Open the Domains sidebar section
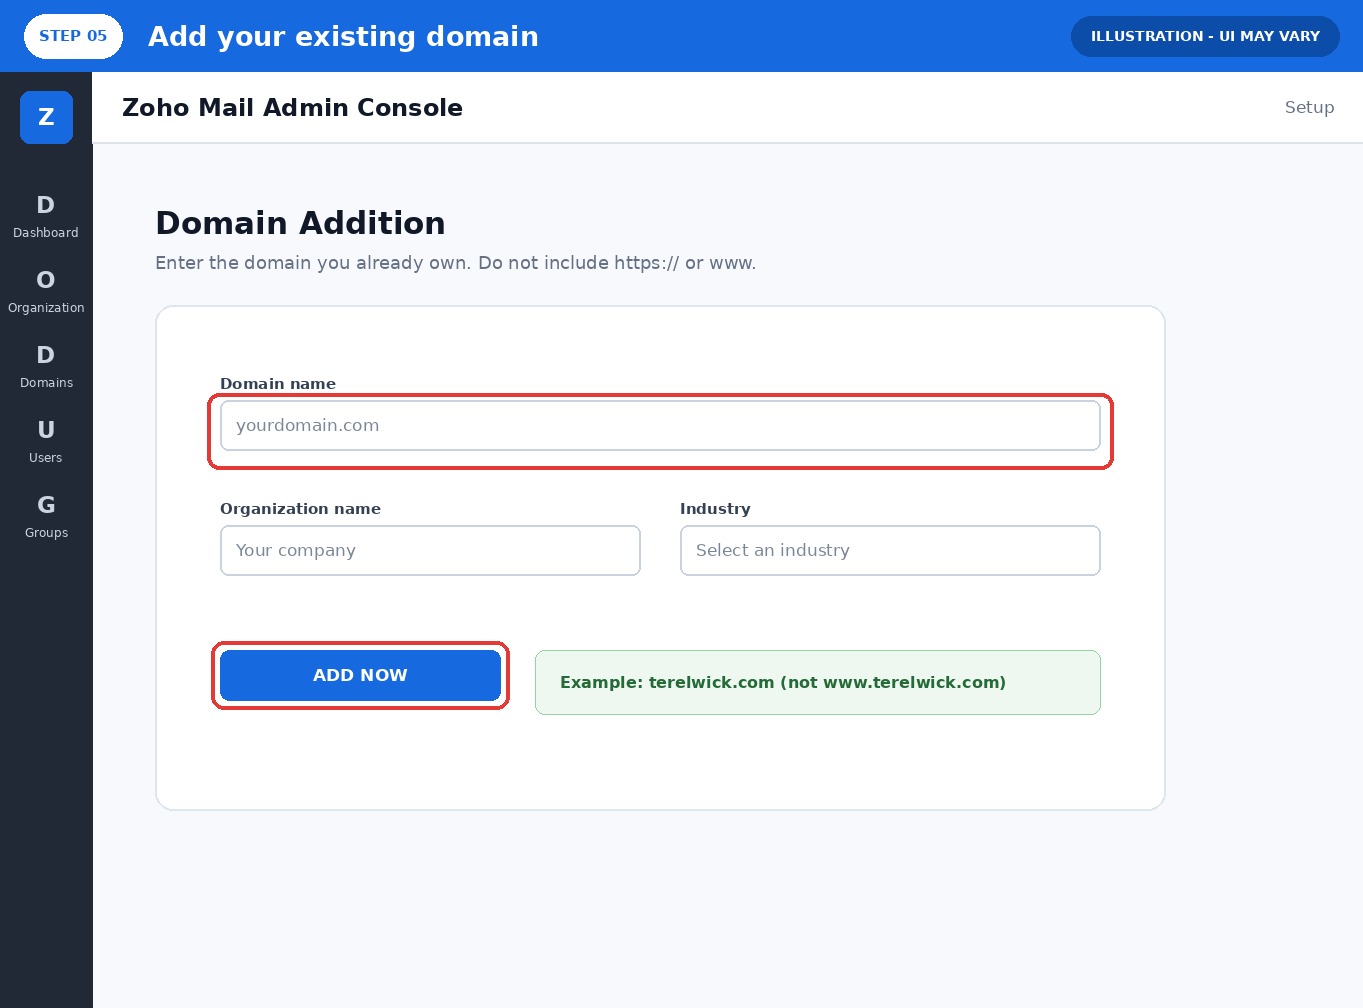This screenshot has height=1008, width=1363. [x=46, y=366]
